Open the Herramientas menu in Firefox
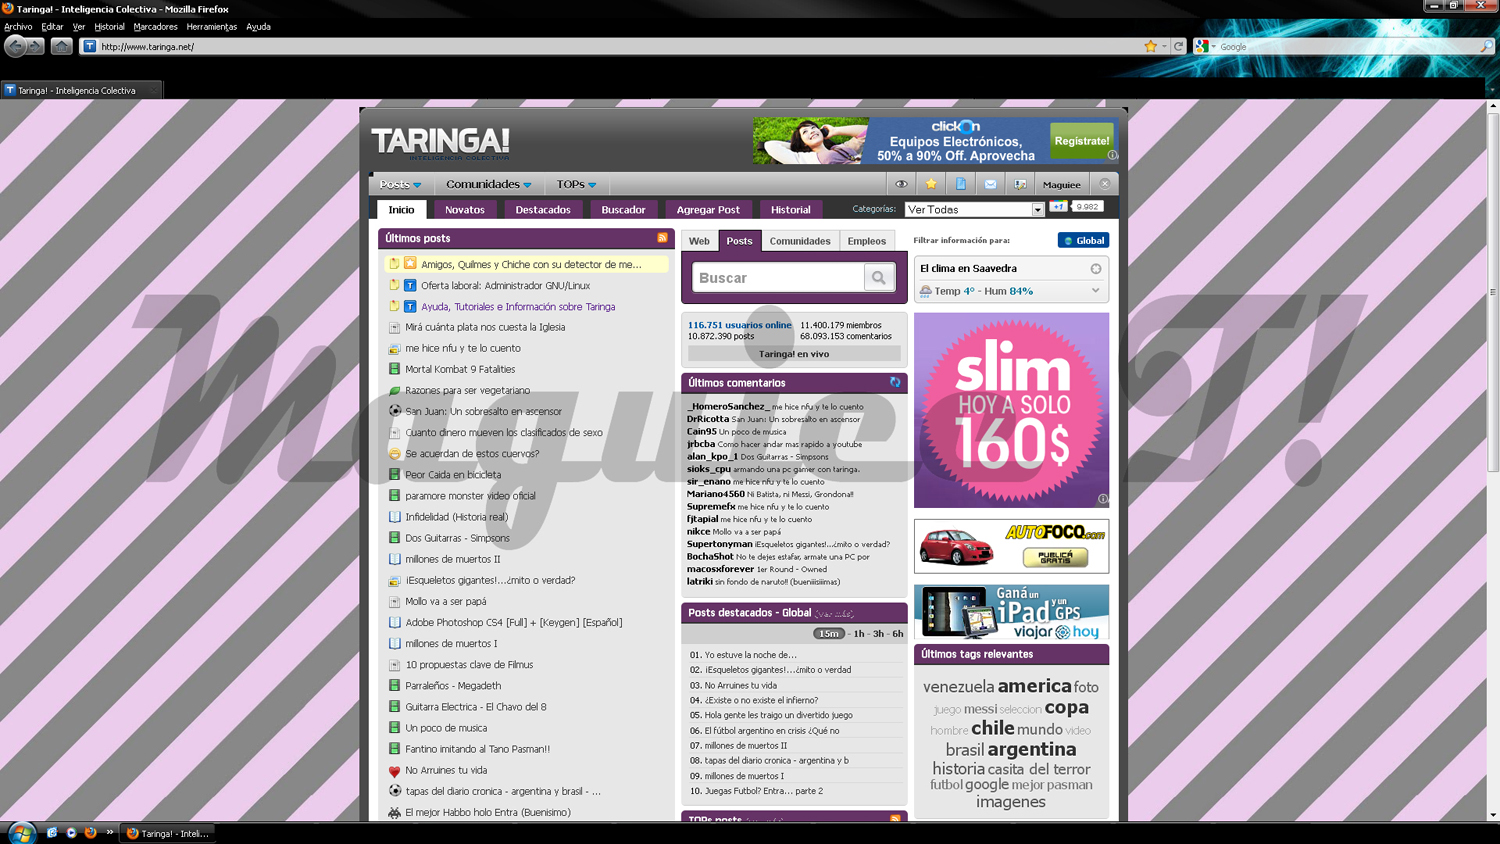 (211, 27)
